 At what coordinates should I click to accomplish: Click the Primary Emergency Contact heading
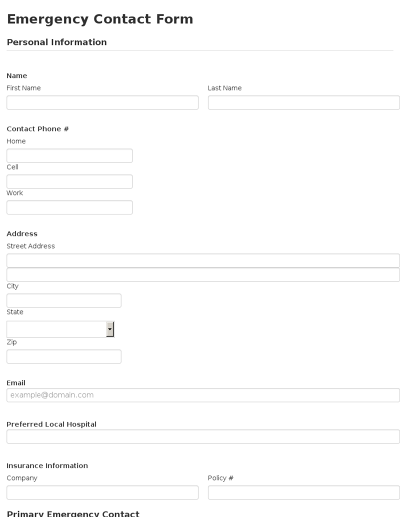coord(73,514)
